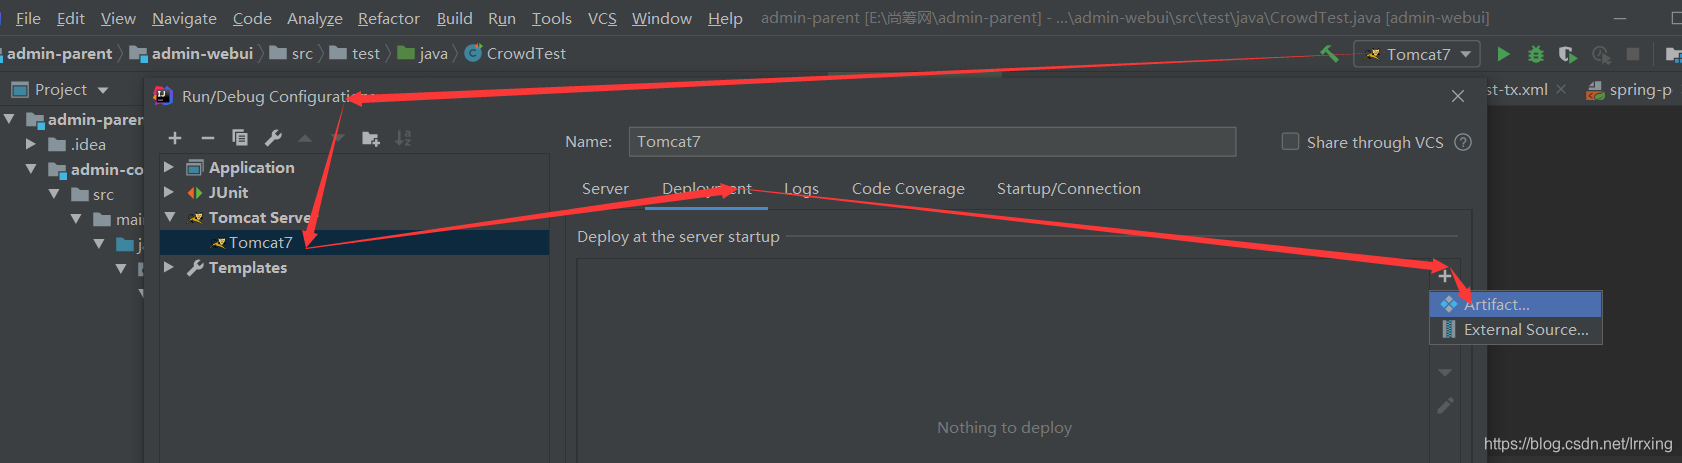Open the Analyze menu
This screenshot has height=463, width=1682.
pyautogui.click(x=314, y=18)
